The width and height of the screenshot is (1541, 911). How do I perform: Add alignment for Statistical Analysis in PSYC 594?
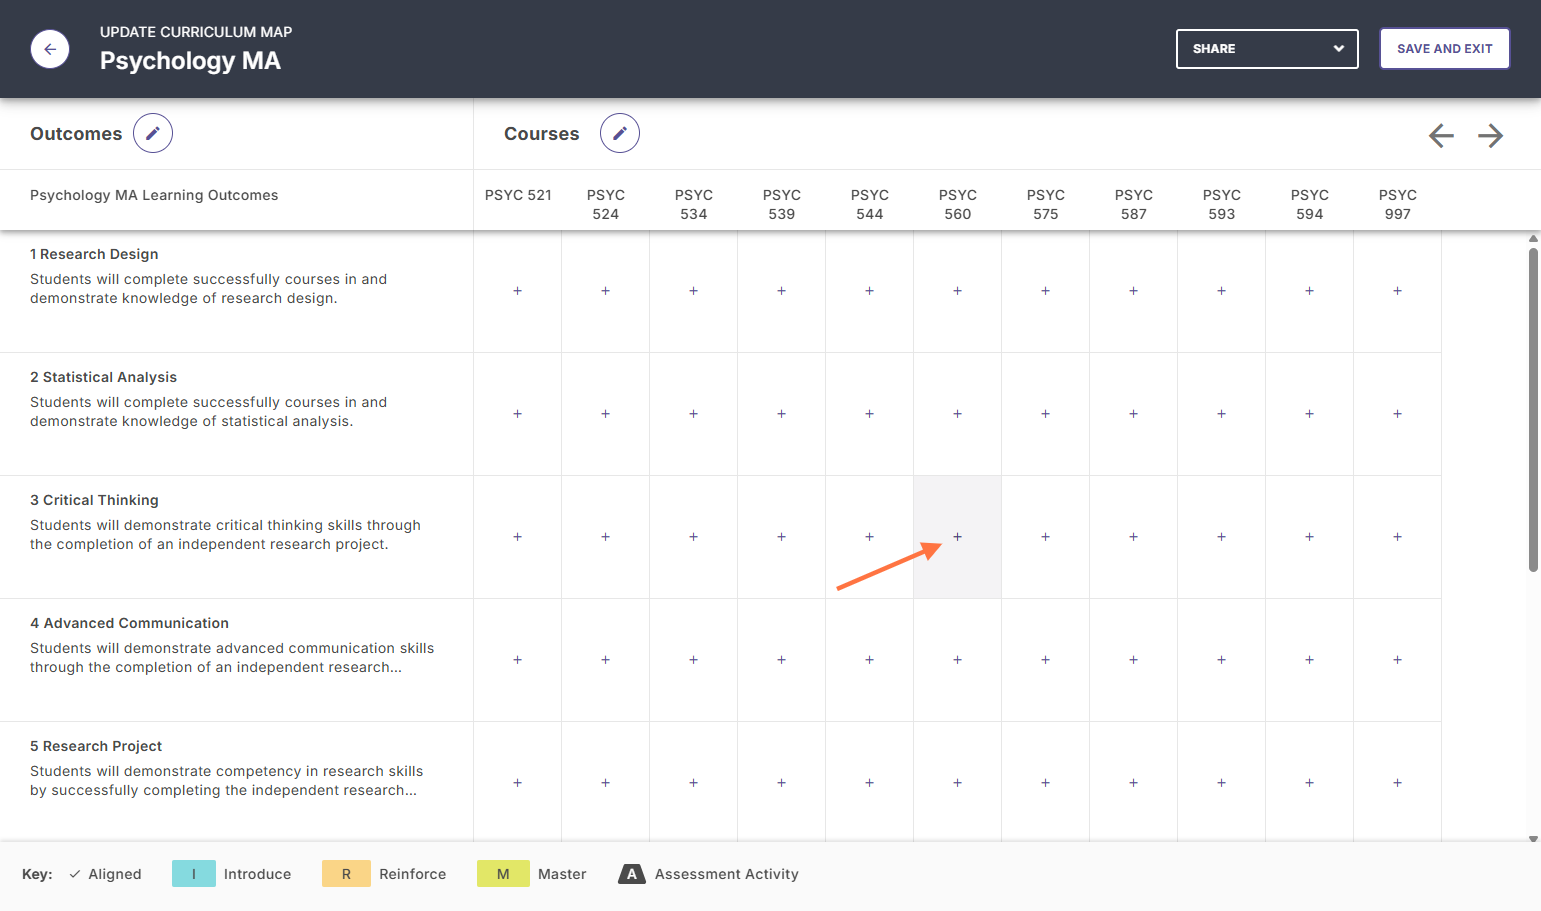pyautogui.click(x=1310, y=414)
